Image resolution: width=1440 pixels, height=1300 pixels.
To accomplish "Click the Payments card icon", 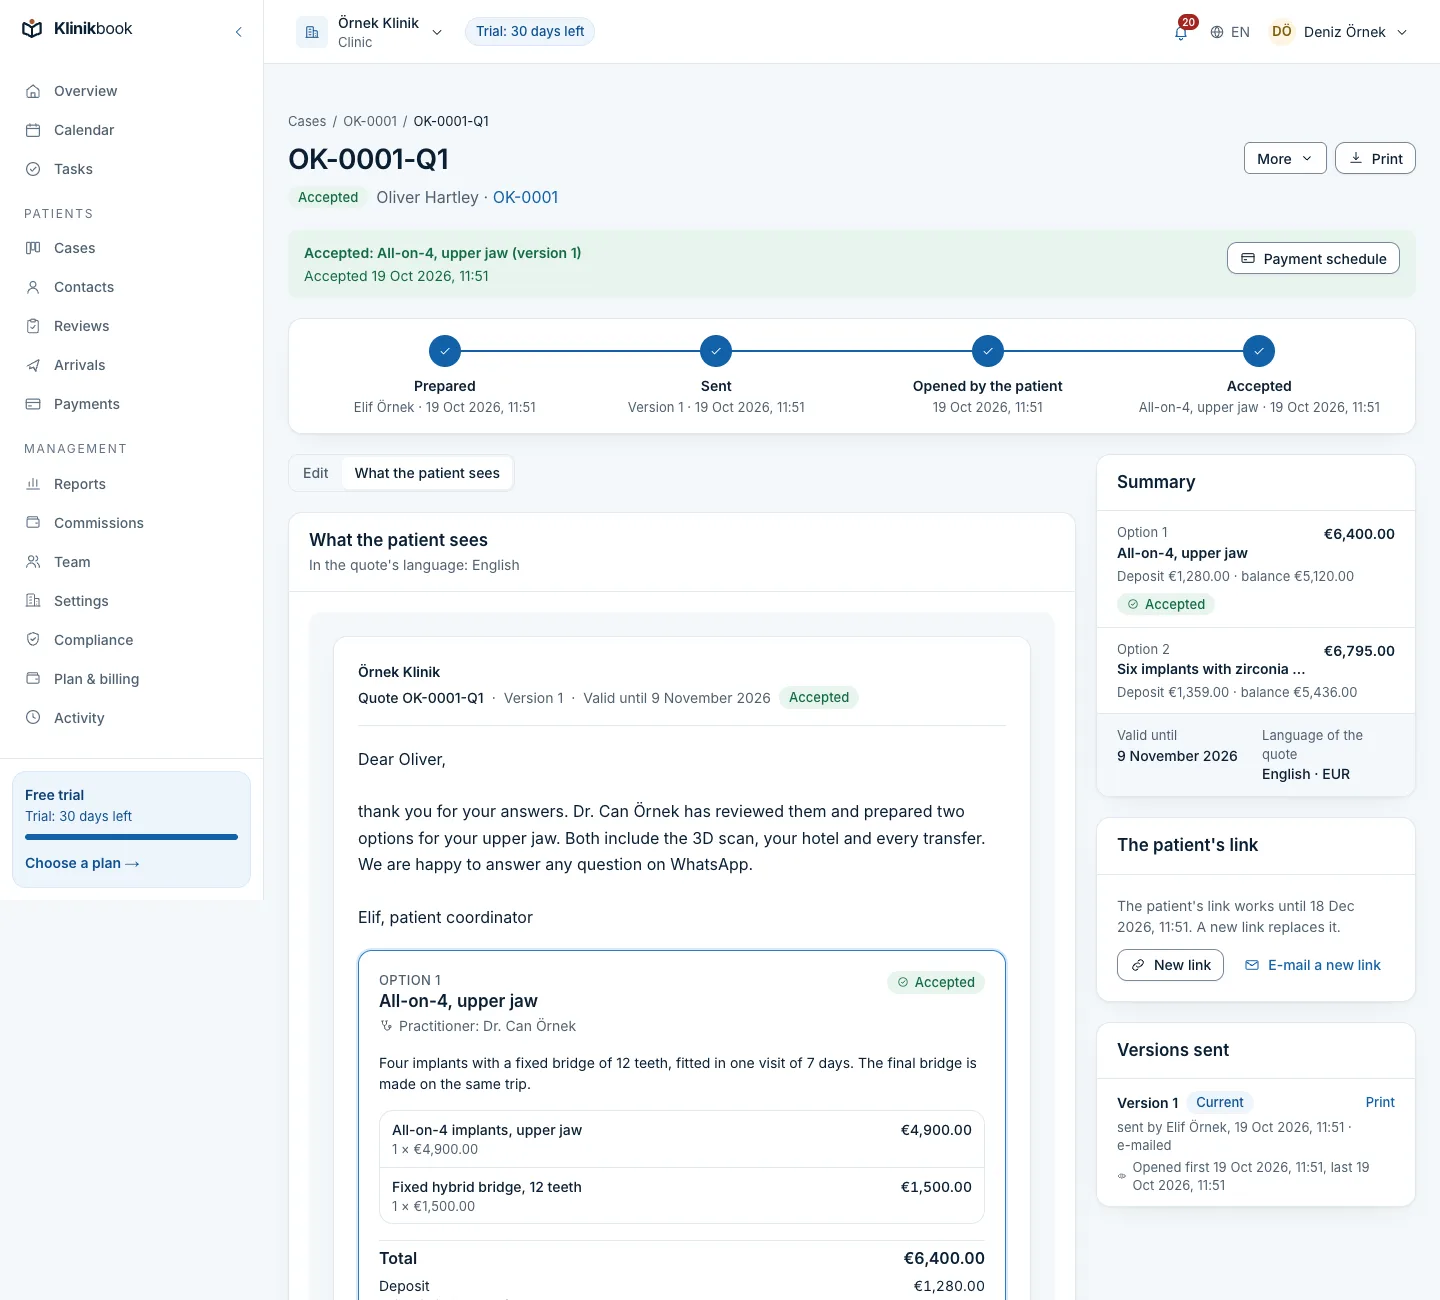I will (33, 404).
